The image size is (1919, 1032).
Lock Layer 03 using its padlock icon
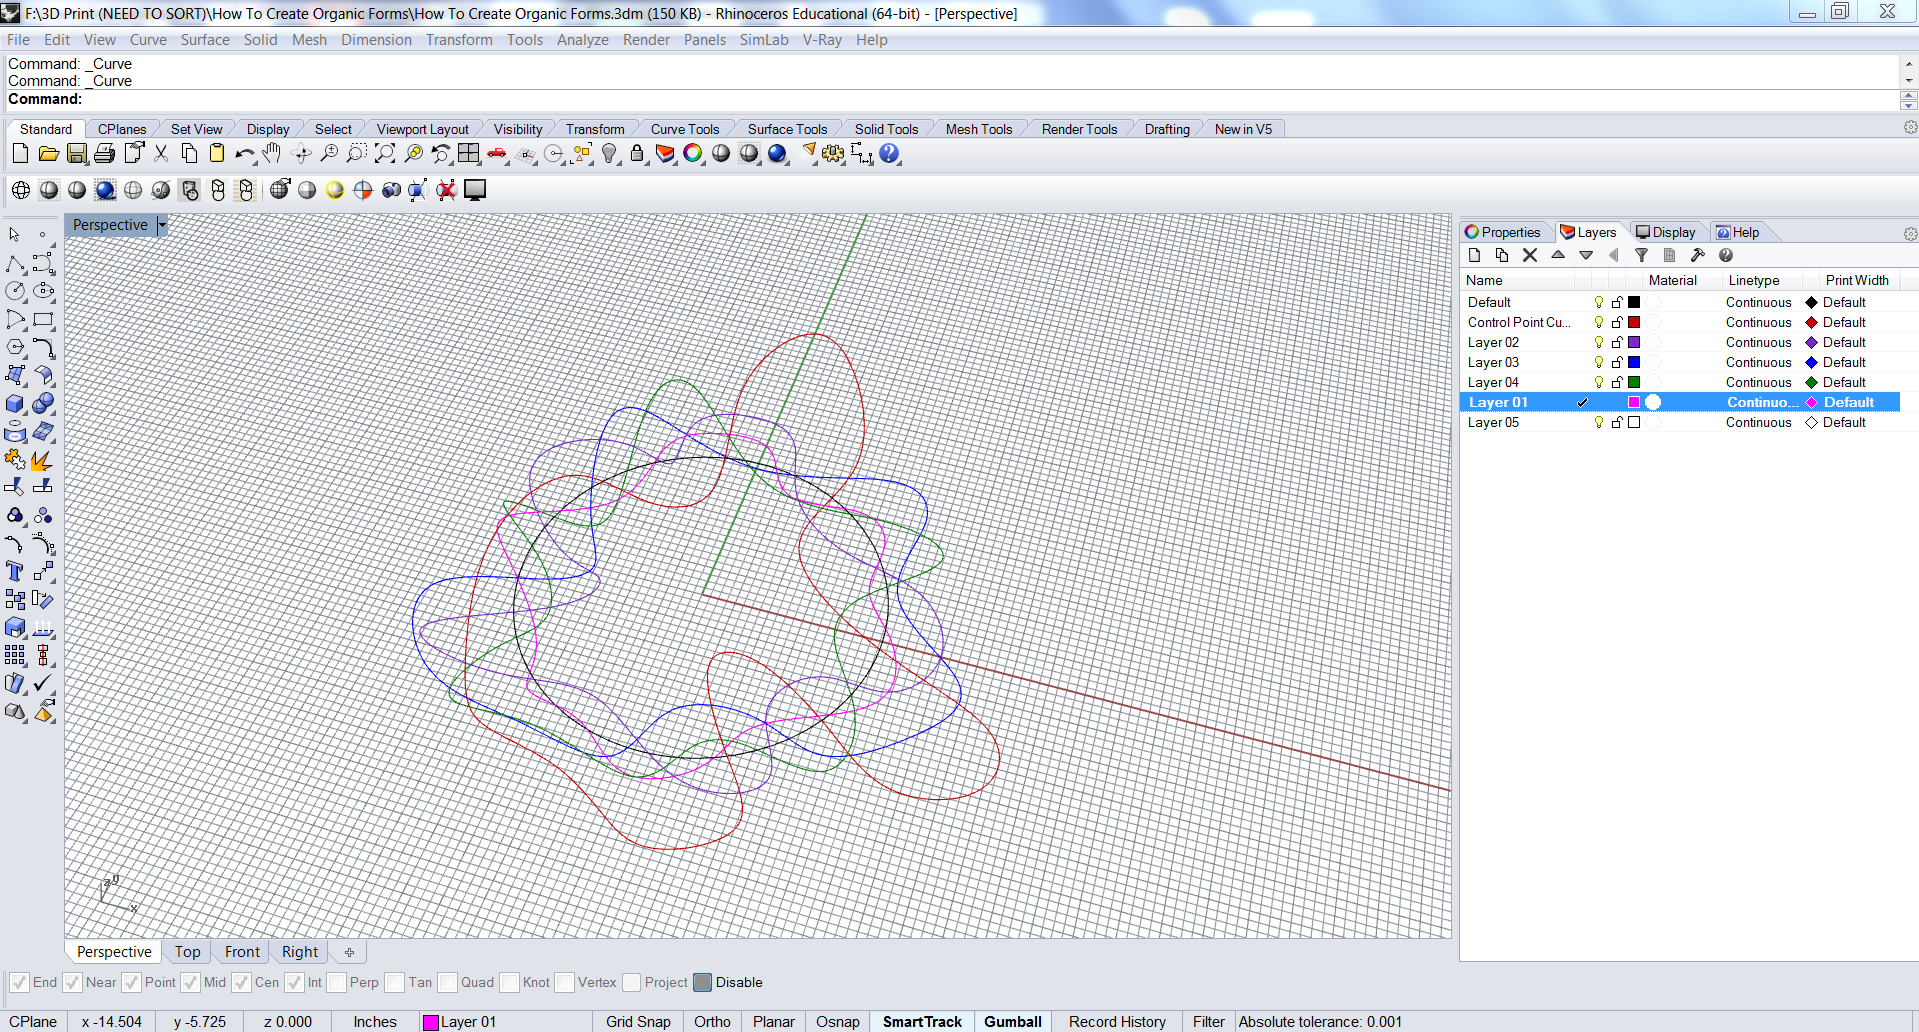click(1617, 362)
